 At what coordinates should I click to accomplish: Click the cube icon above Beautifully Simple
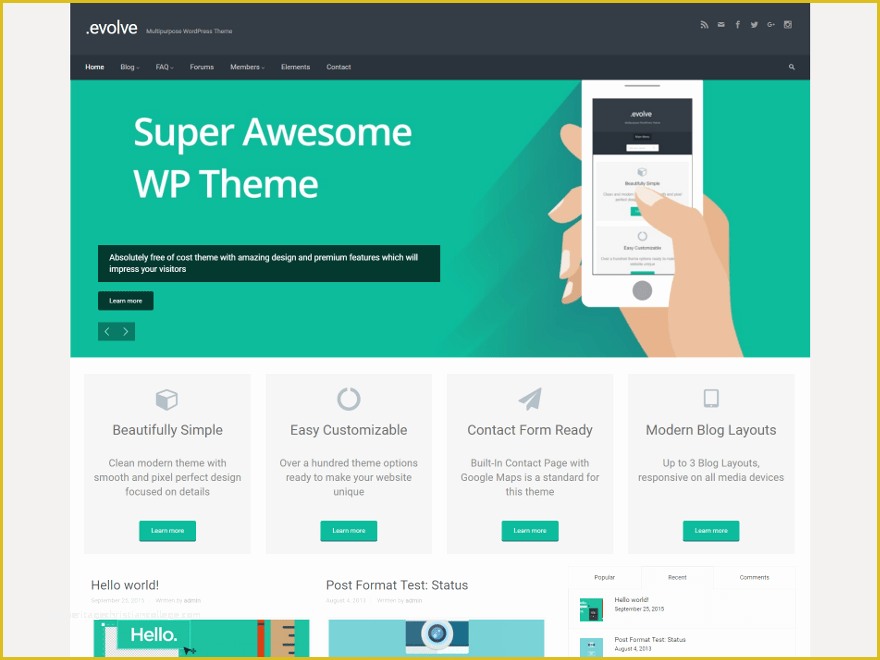(167, 400)
